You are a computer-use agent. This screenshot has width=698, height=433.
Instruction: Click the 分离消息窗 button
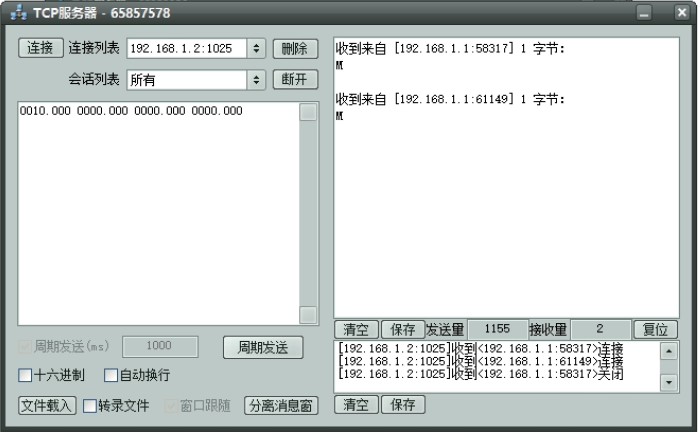(281, 405)
